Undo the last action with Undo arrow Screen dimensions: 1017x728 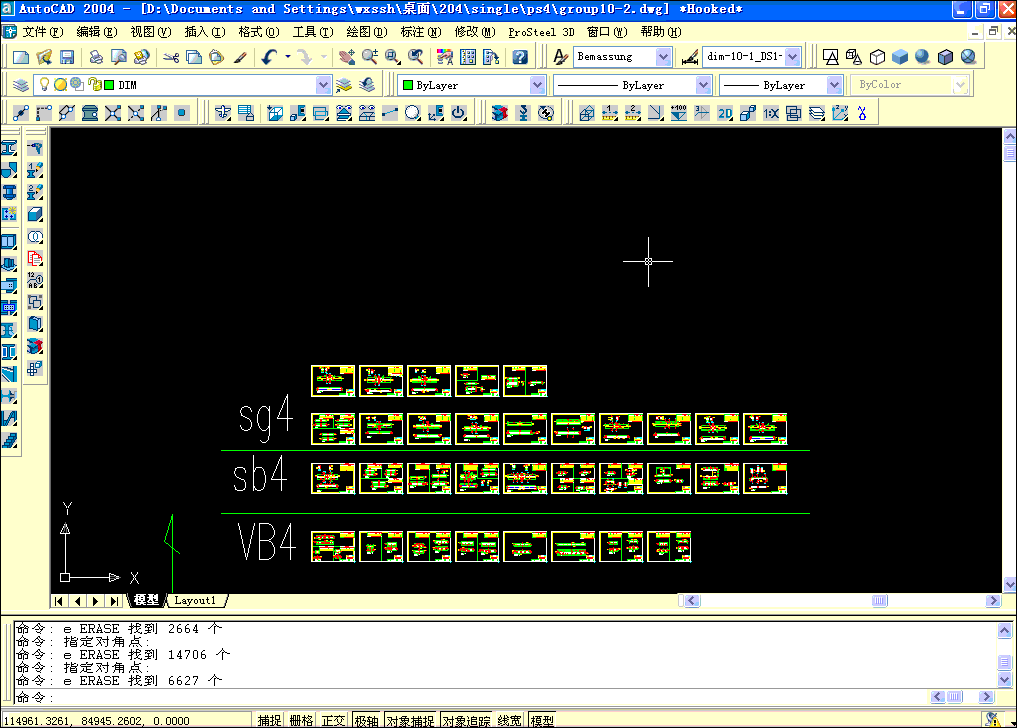(x=269, y=57)
